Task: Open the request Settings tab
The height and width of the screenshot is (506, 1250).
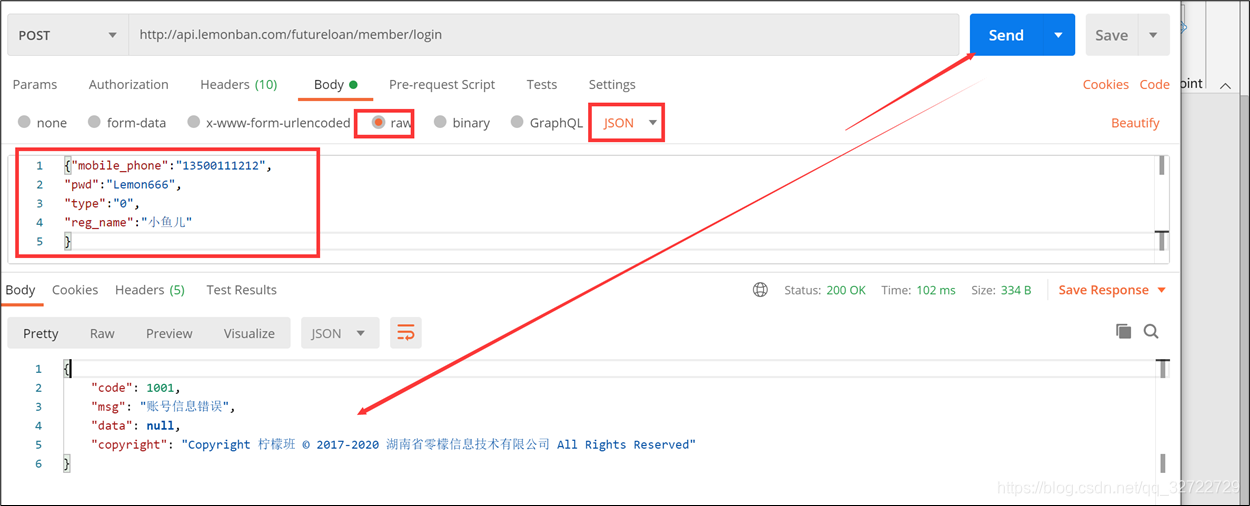Action: coord(612,85)
